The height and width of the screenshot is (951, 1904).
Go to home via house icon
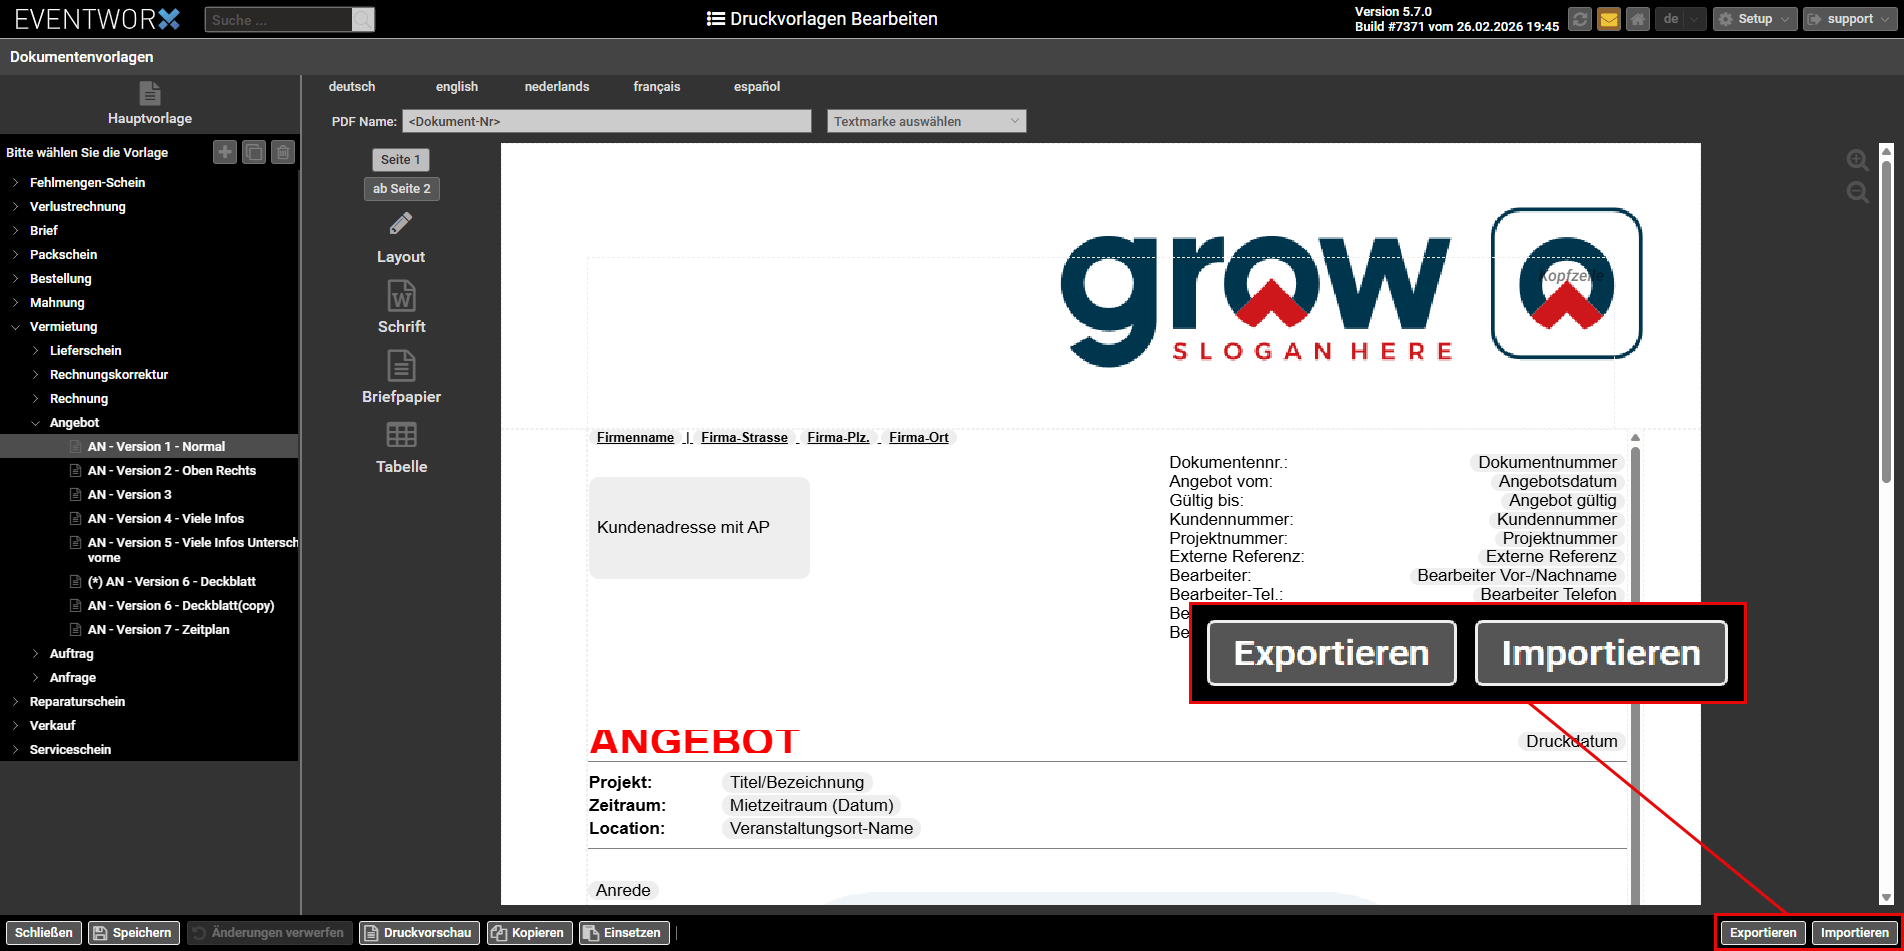1637,19
